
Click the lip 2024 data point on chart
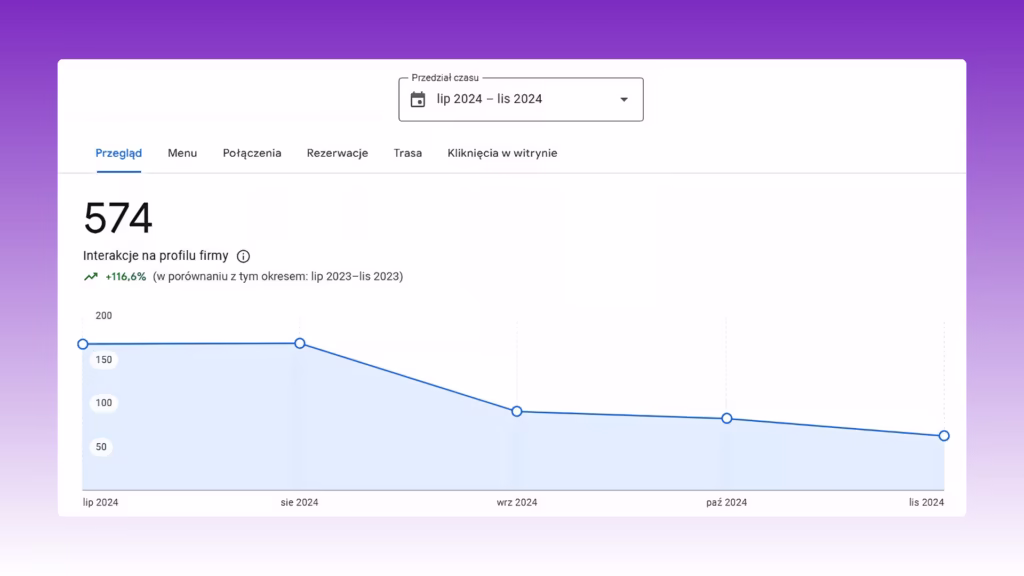(83, 344)
